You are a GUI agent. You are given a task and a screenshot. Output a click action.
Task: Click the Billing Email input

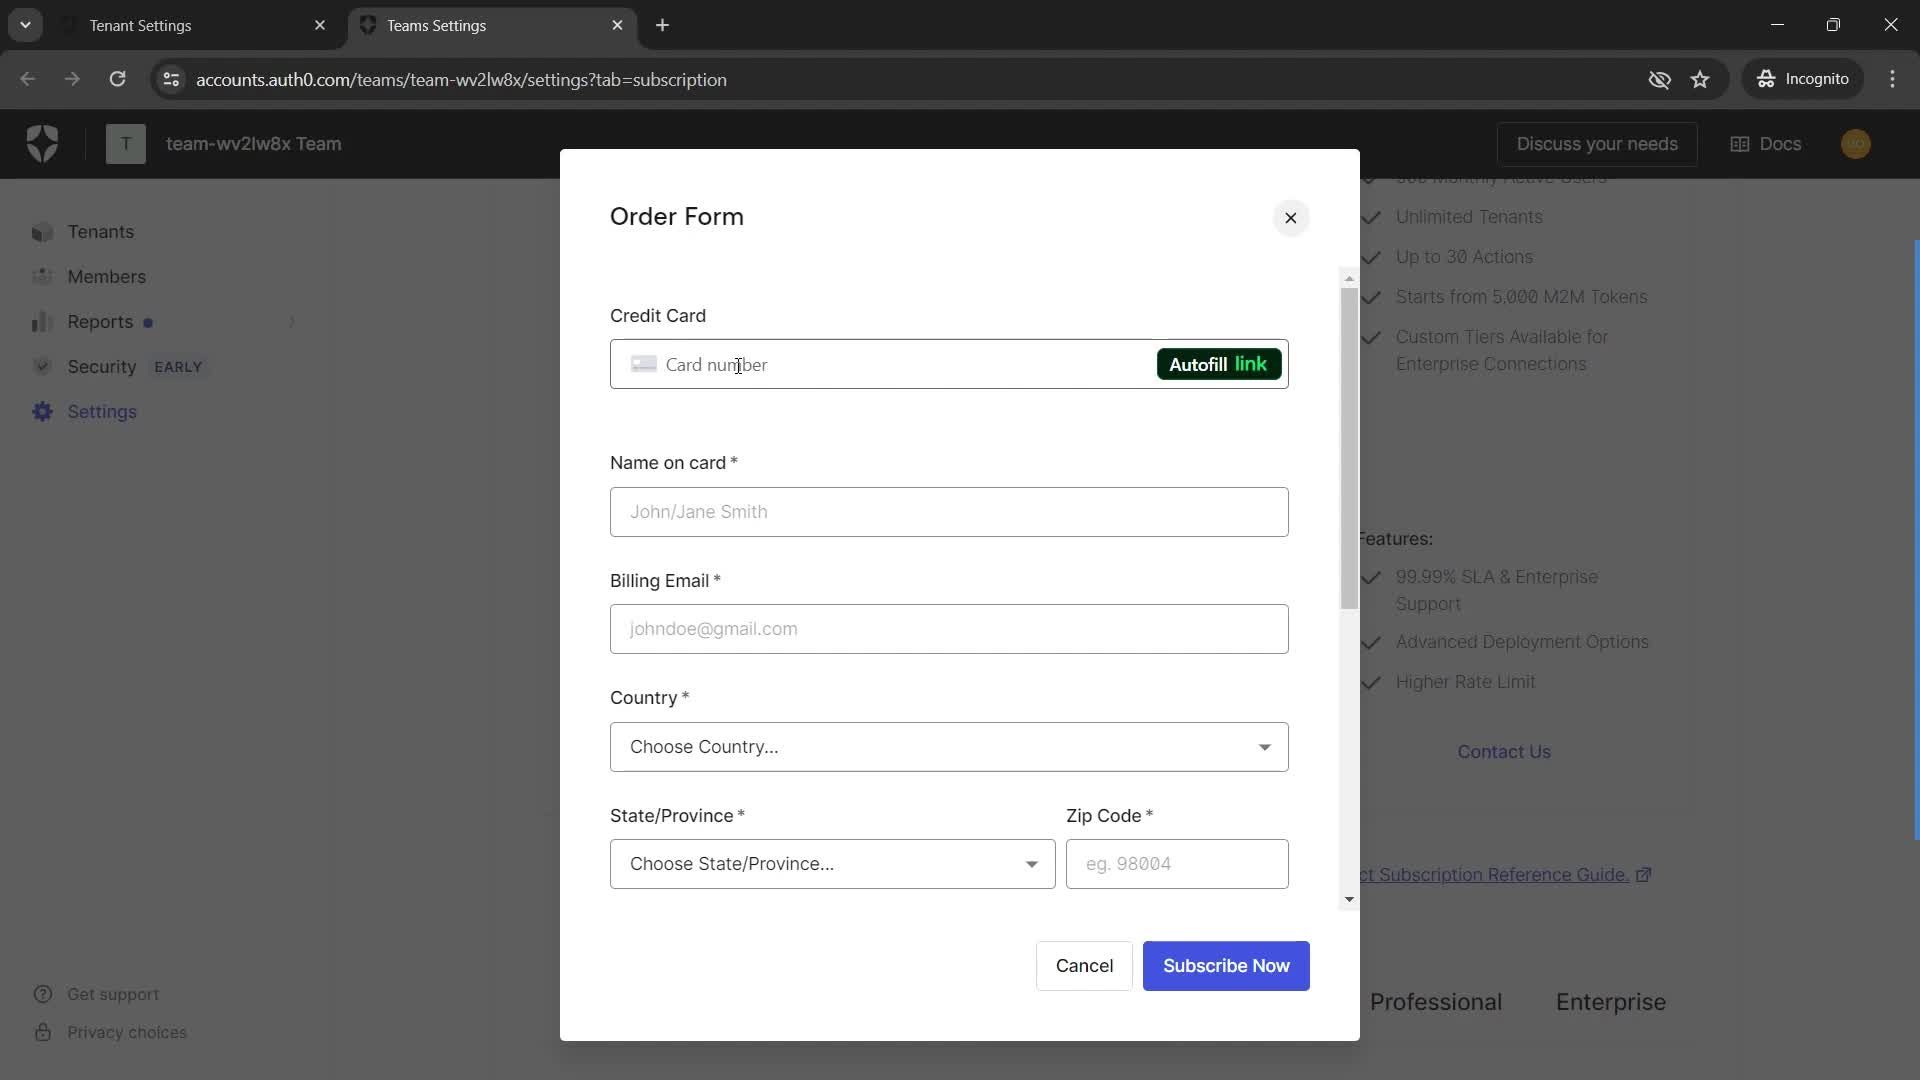(x=949, y=629)
